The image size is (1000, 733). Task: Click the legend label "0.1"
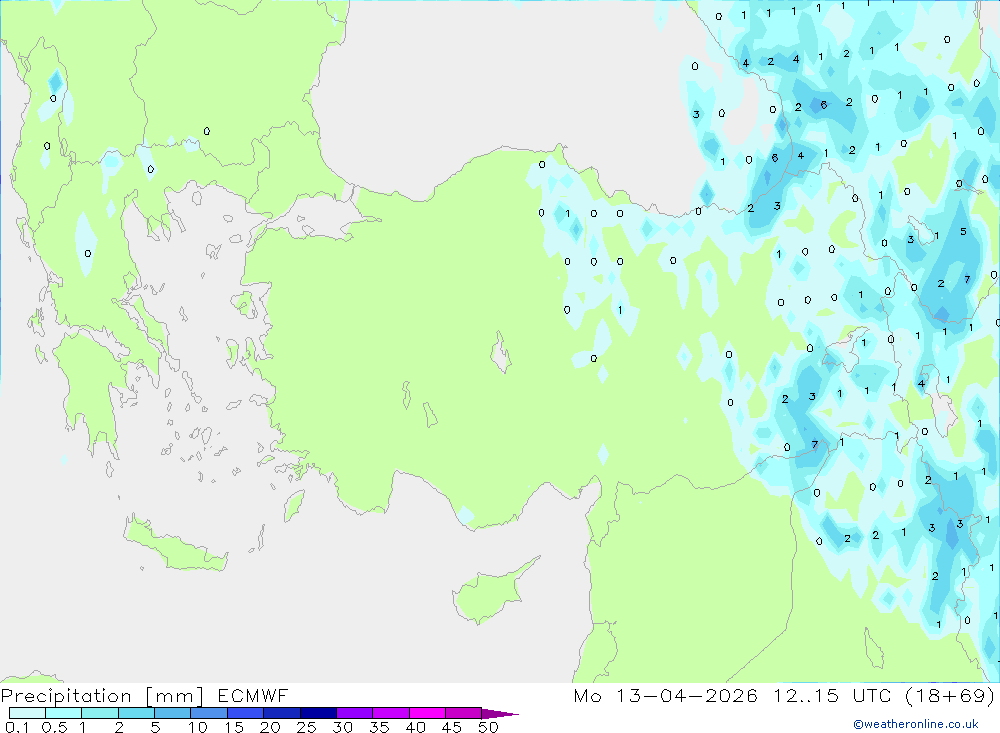17,727
